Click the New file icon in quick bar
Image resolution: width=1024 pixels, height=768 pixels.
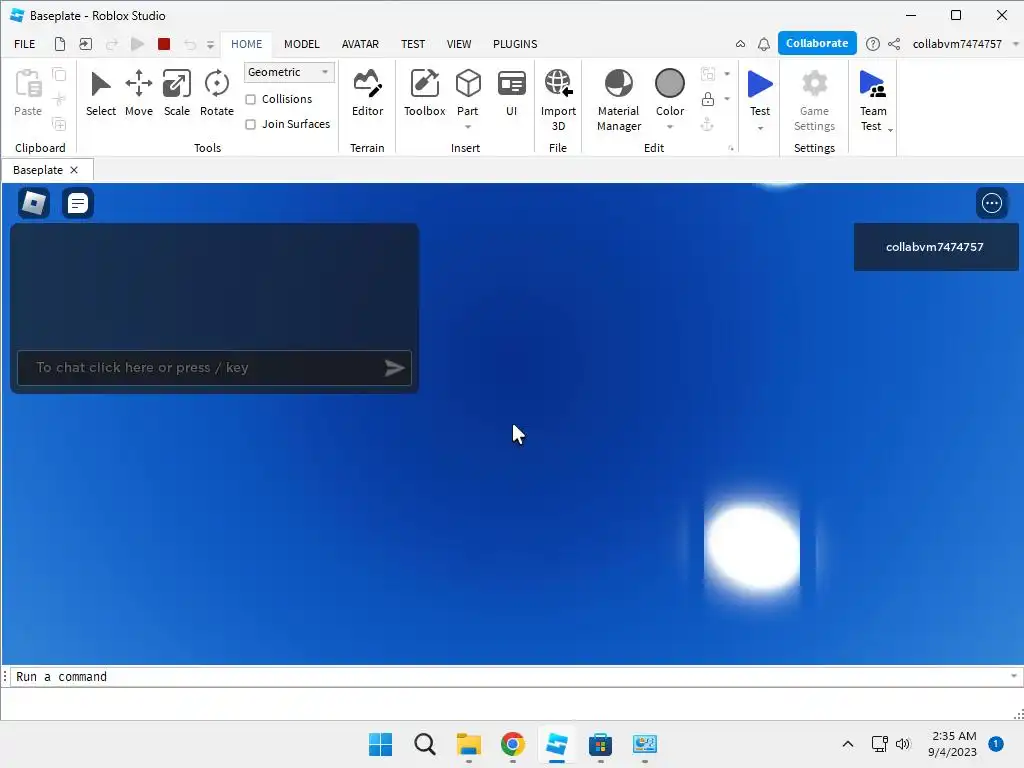59,44
